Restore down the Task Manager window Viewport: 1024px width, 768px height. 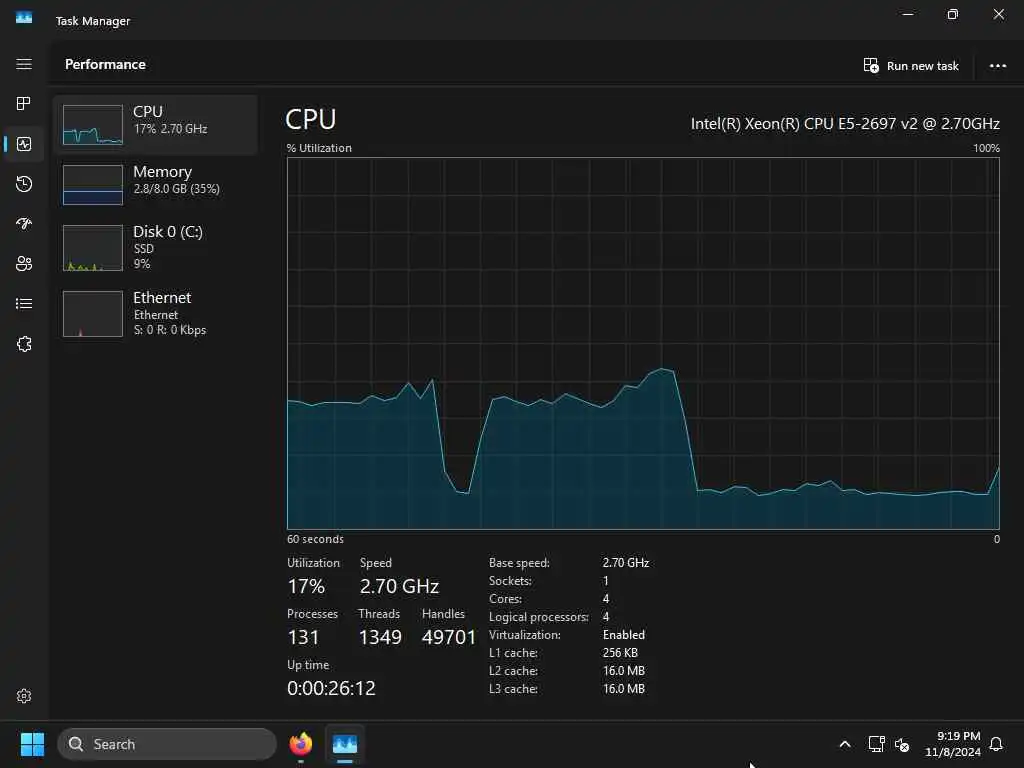click(x=953, y=14)
